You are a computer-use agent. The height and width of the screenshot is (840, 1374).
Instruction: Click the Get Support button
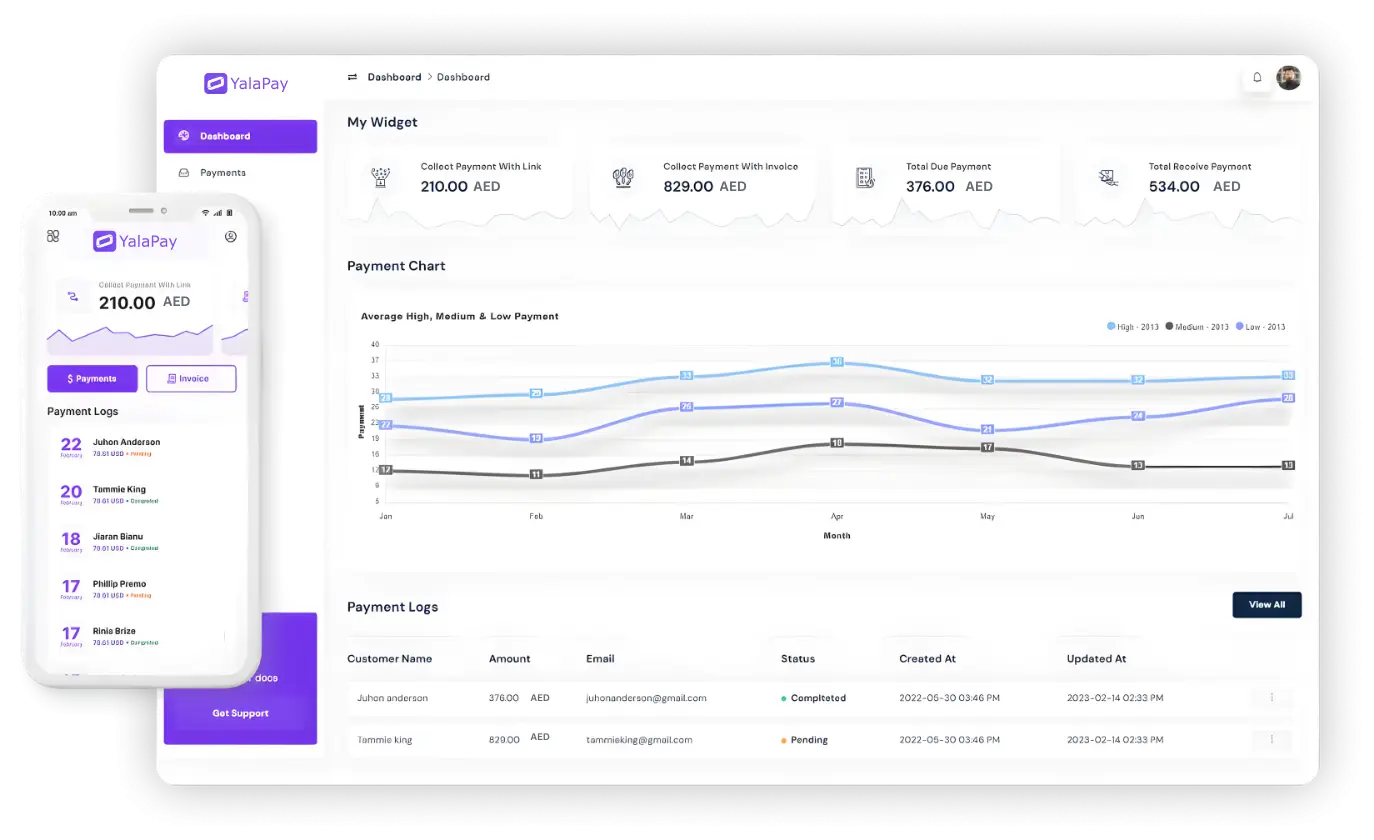click(240, 714)
